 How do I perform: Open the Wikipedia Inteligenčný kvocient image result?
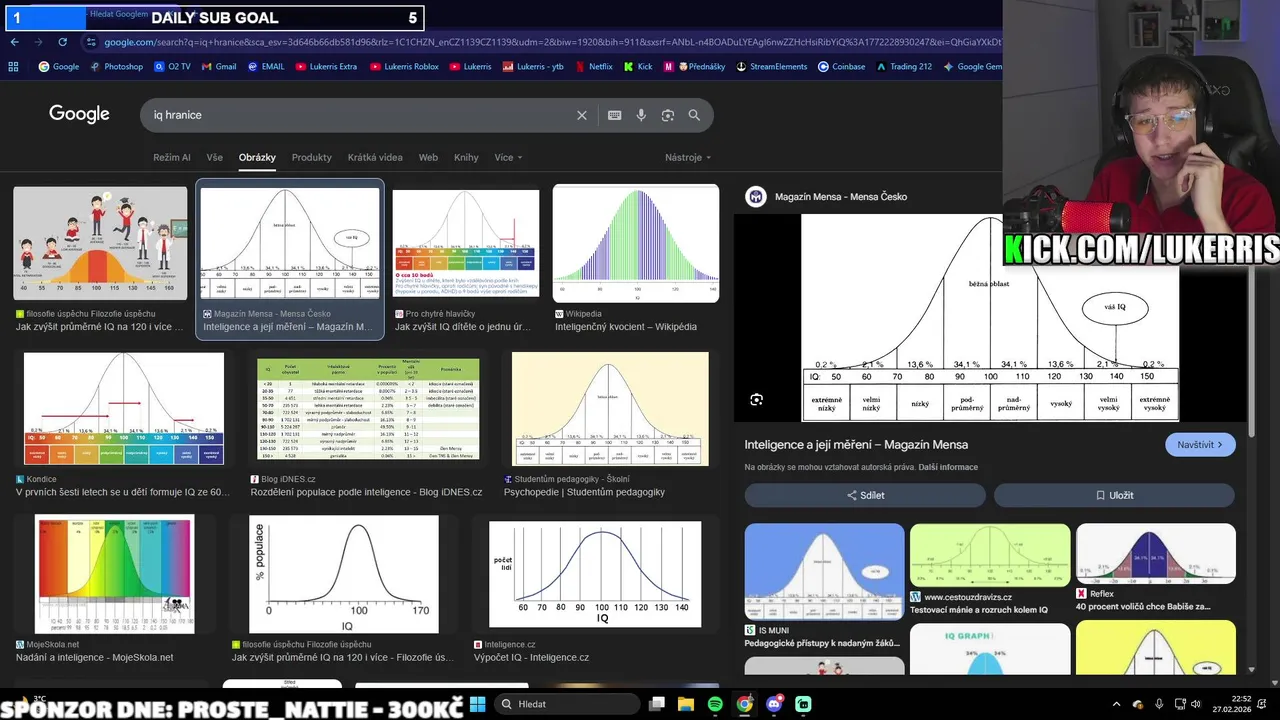[636, 243]
